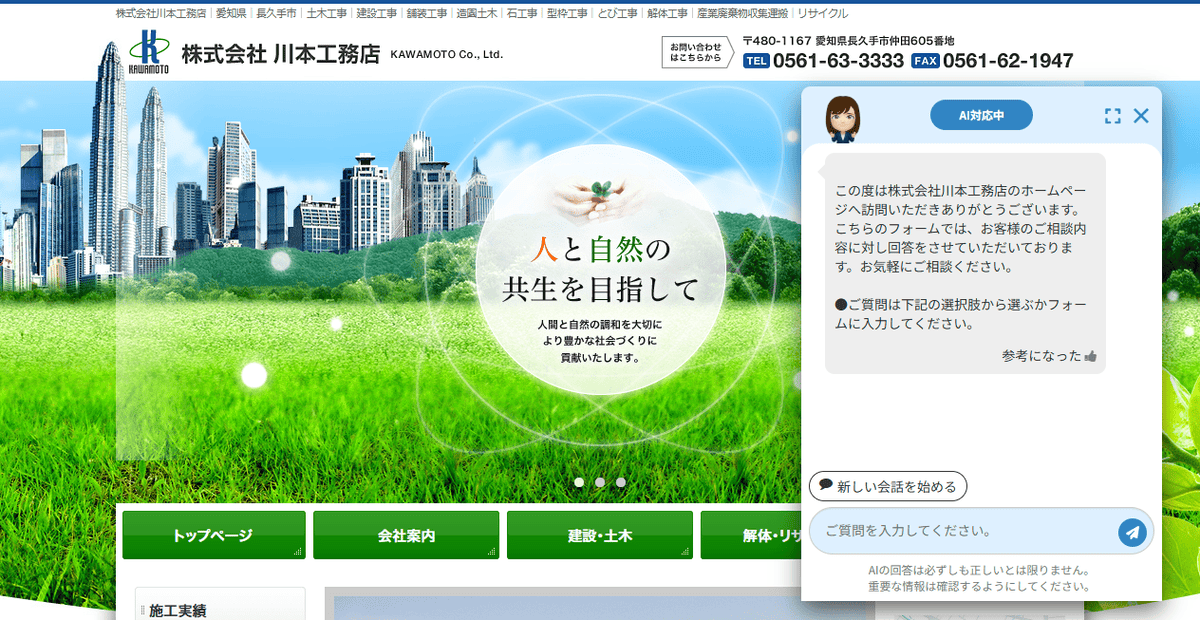Close the AI chat window
Screen dimensions: 1200x620
[1141, 115]
